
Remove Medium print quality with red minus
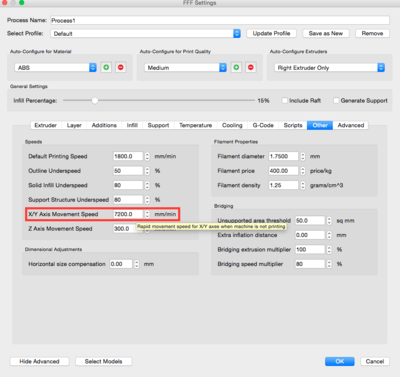[x=251, y=68]
